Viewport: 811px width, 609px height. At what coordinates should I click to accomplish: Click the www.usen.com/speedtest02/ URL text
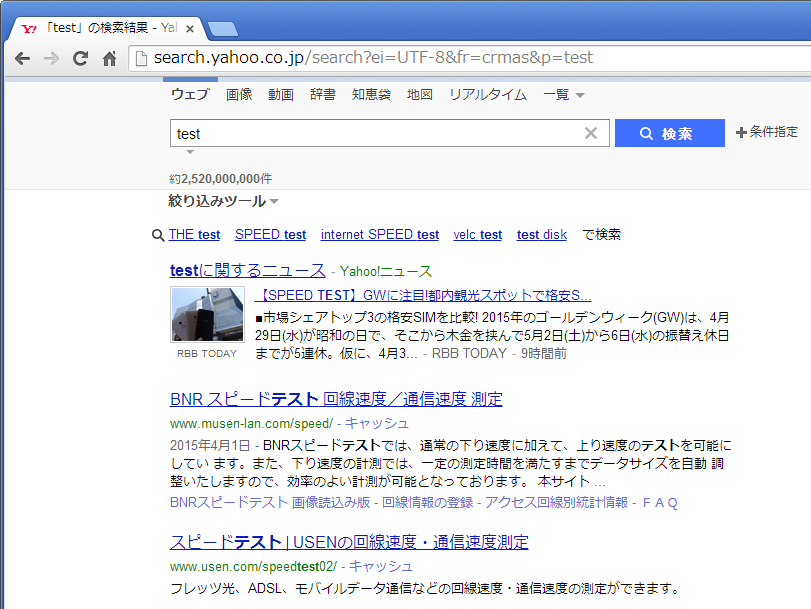point(253,567)
